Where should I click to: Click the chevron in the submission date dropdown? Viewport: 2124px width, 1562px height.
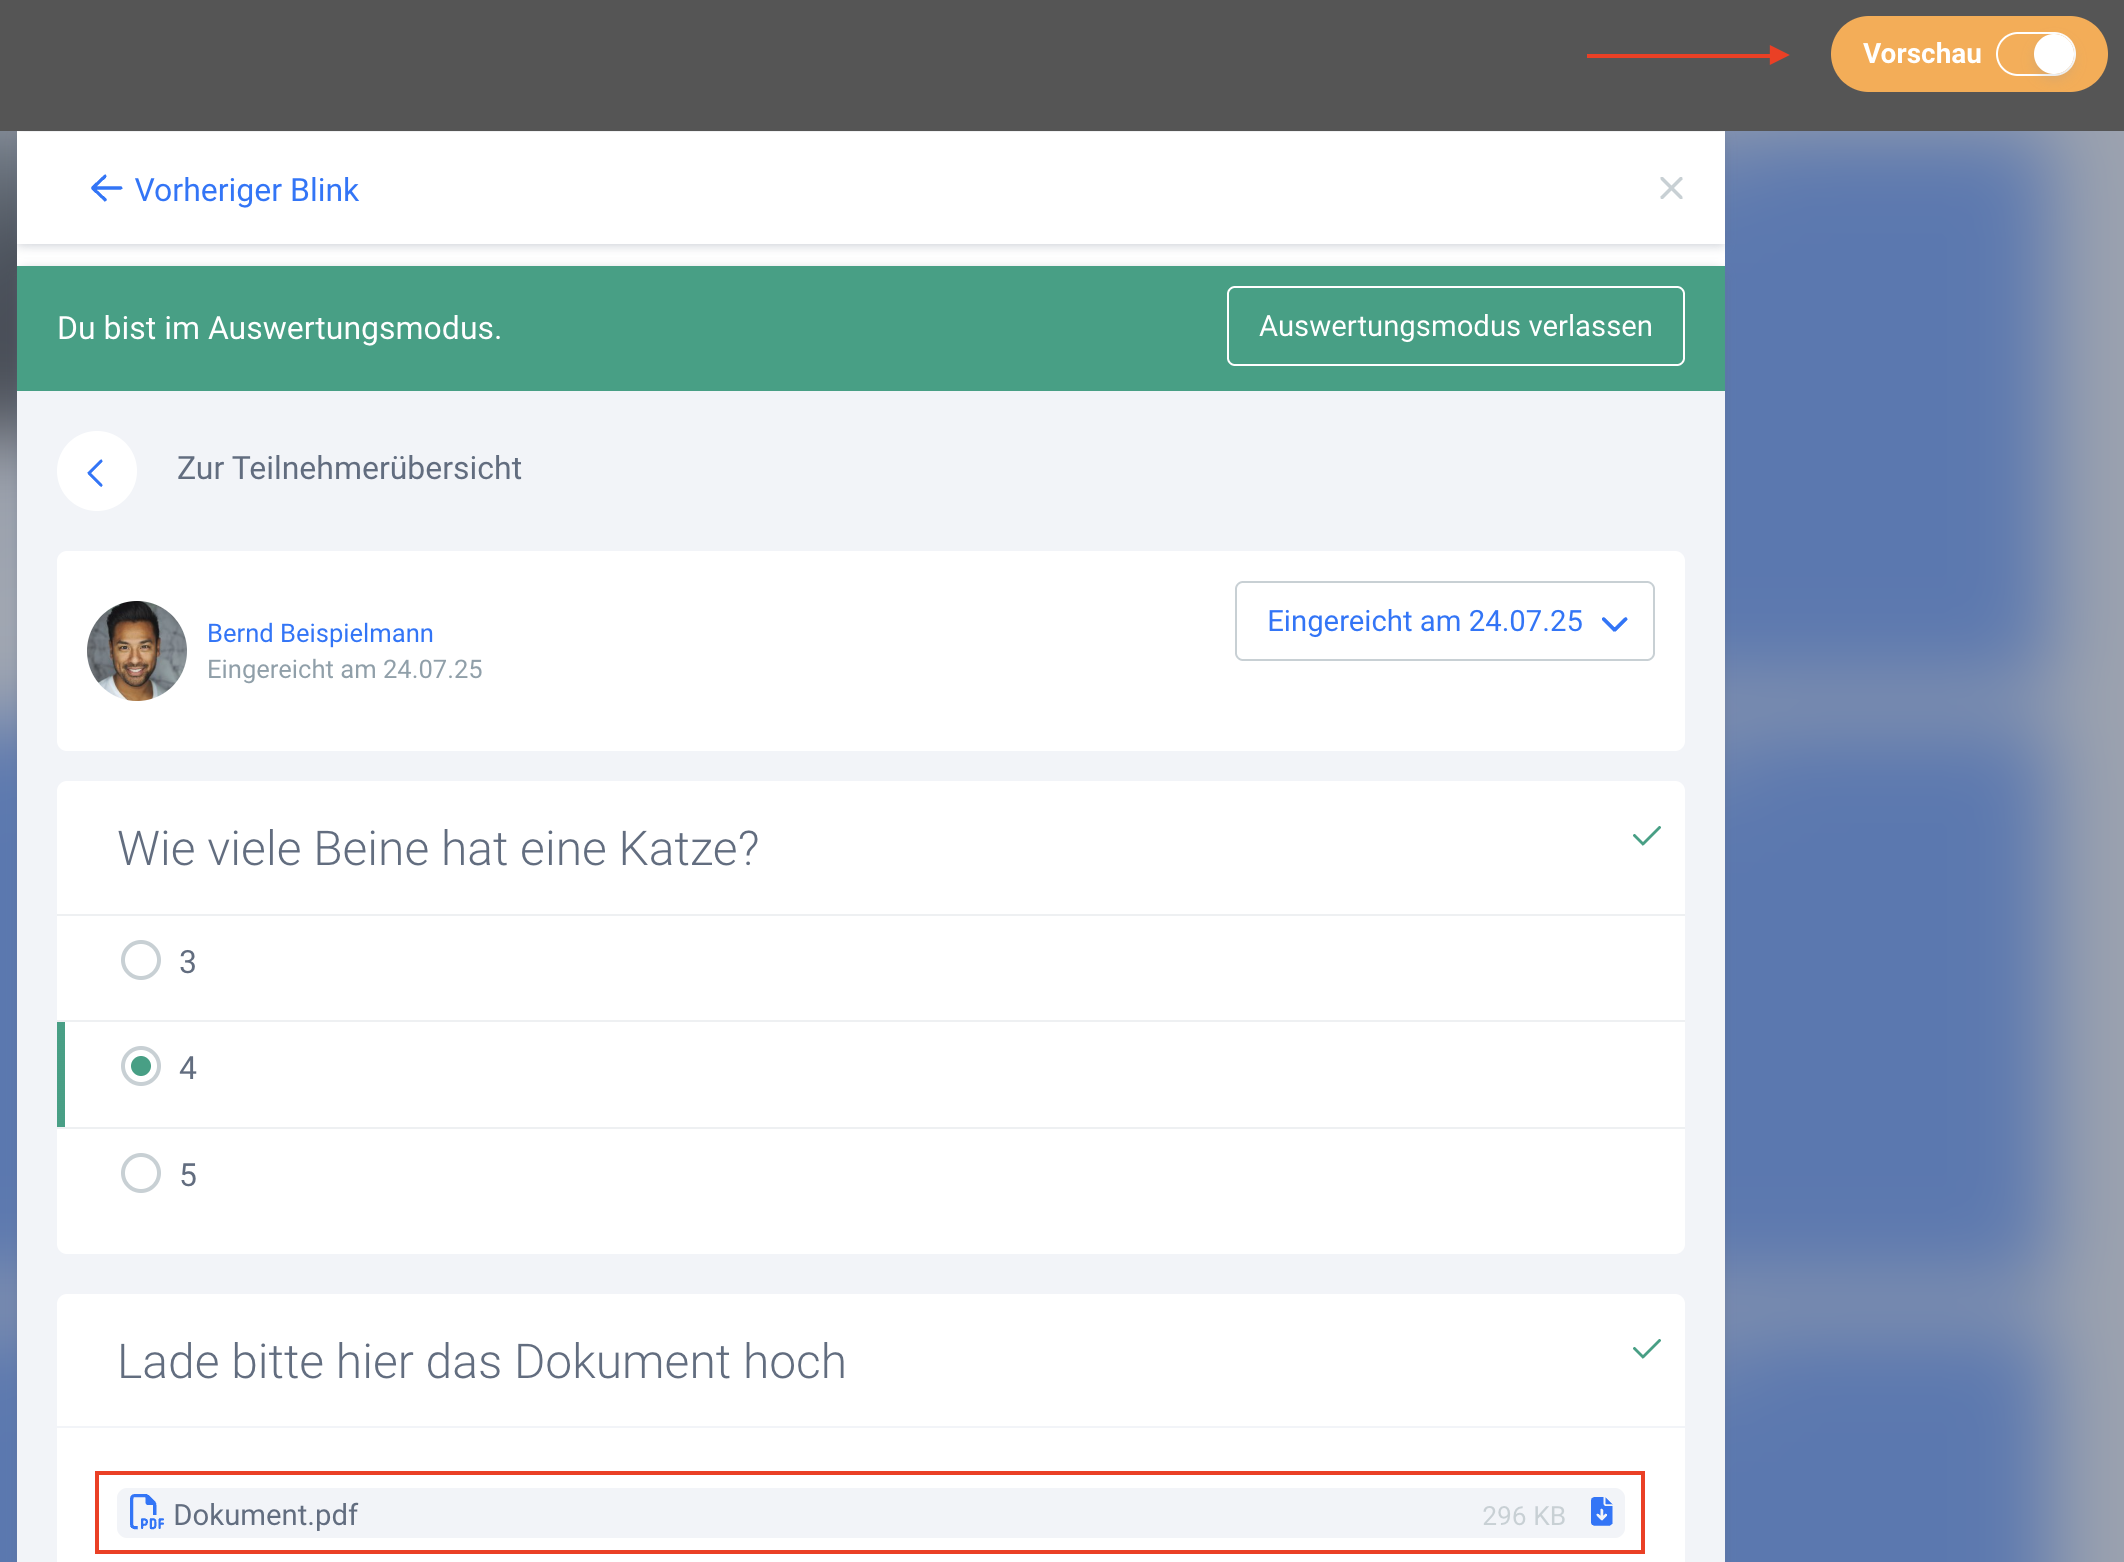(x=1614, y=624)
